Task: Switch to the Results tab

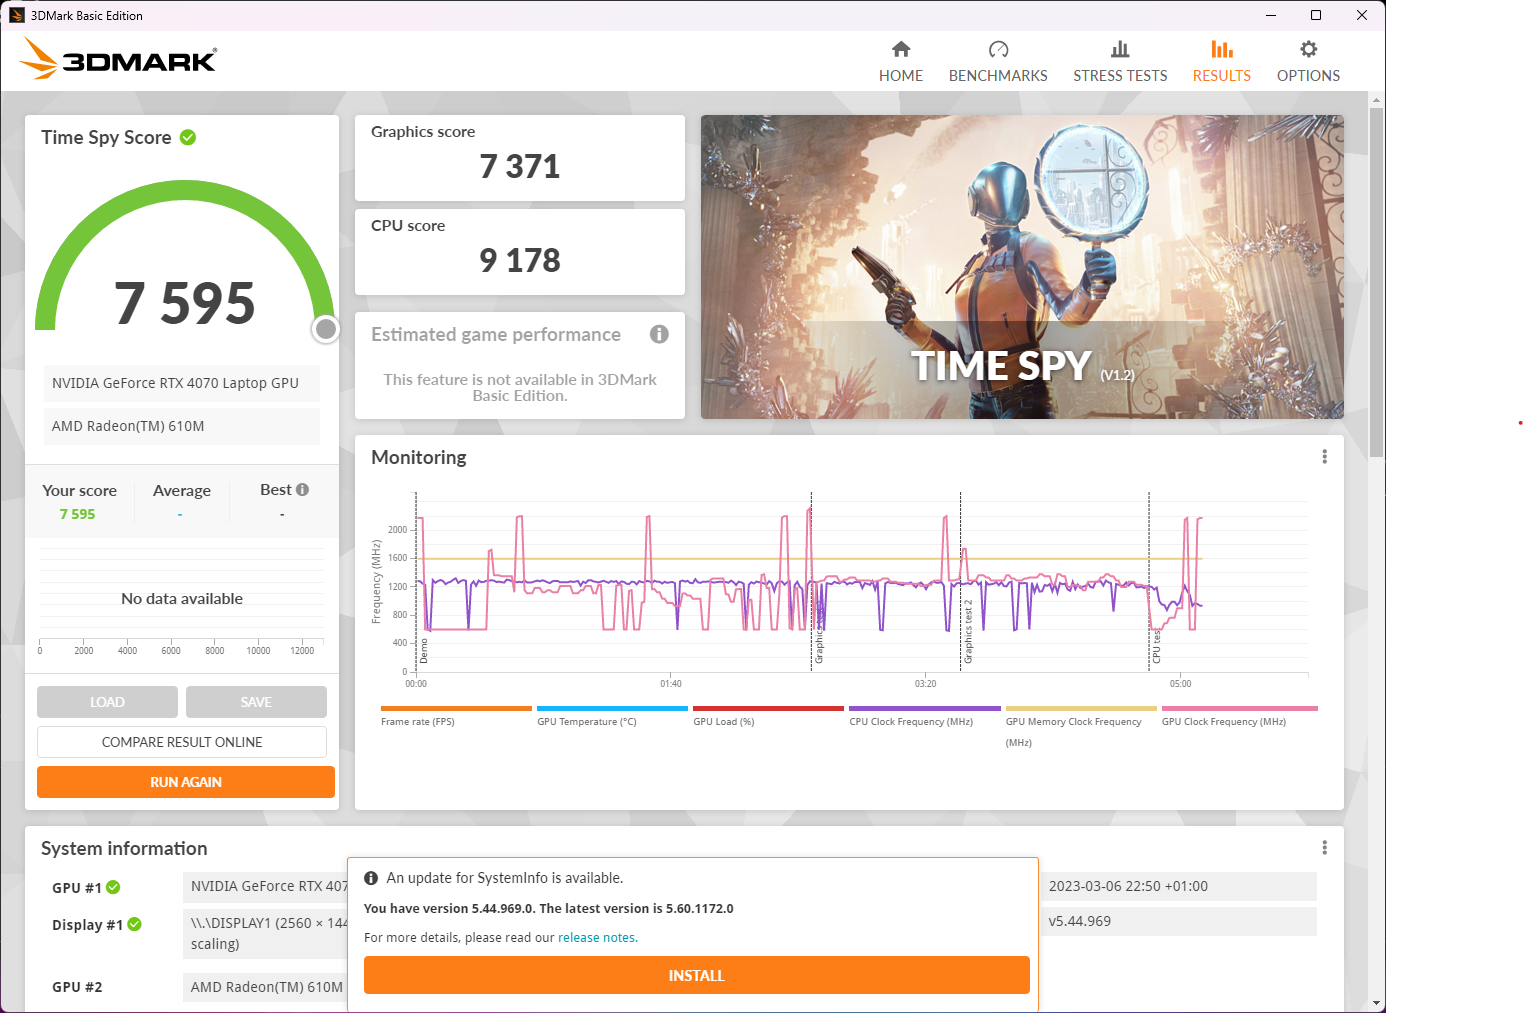Action: (x=1221, y=61)
